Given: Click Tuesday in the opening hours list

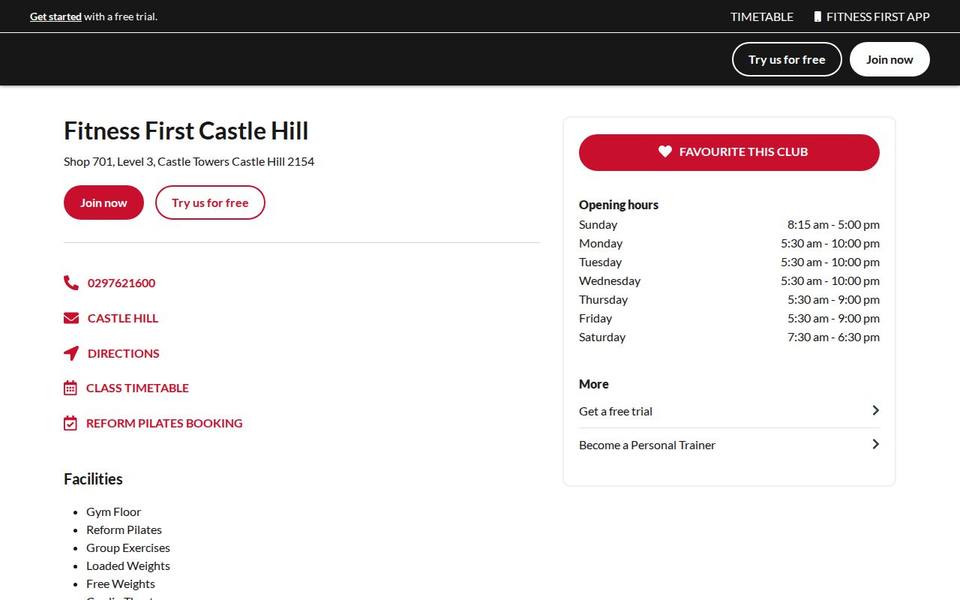Looking at the screenshot, I should point(600,262).
